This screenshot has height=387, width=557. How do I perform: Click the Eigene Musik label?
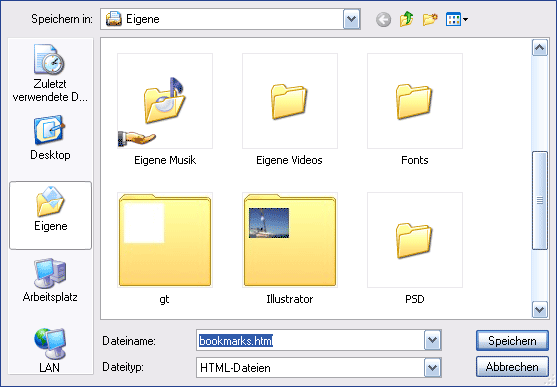click(x=165, y=160)
